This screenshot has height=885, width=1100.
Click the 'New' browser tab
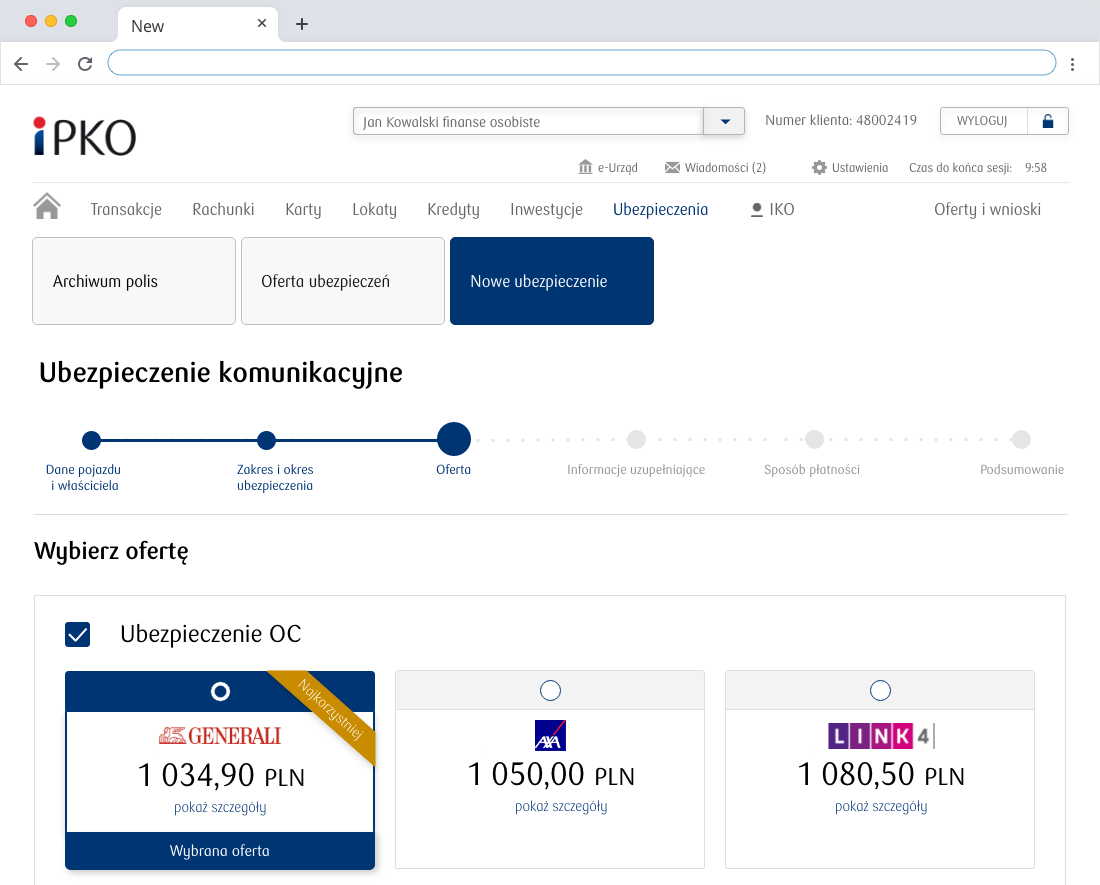198,25
